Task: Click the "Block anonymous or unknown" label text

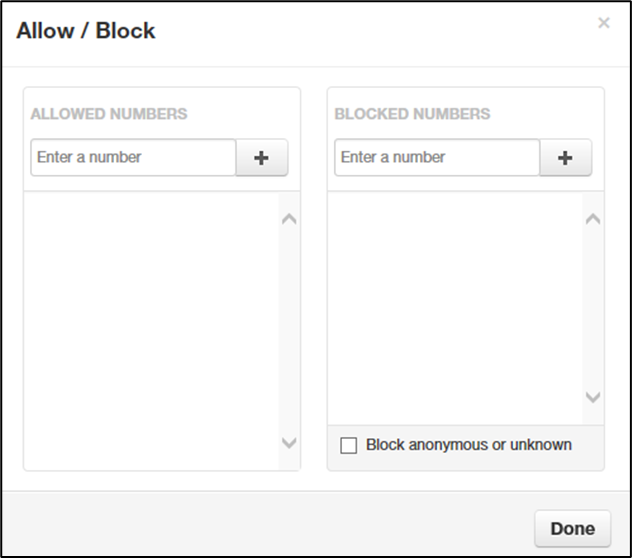Action: (x=469, y=445)
